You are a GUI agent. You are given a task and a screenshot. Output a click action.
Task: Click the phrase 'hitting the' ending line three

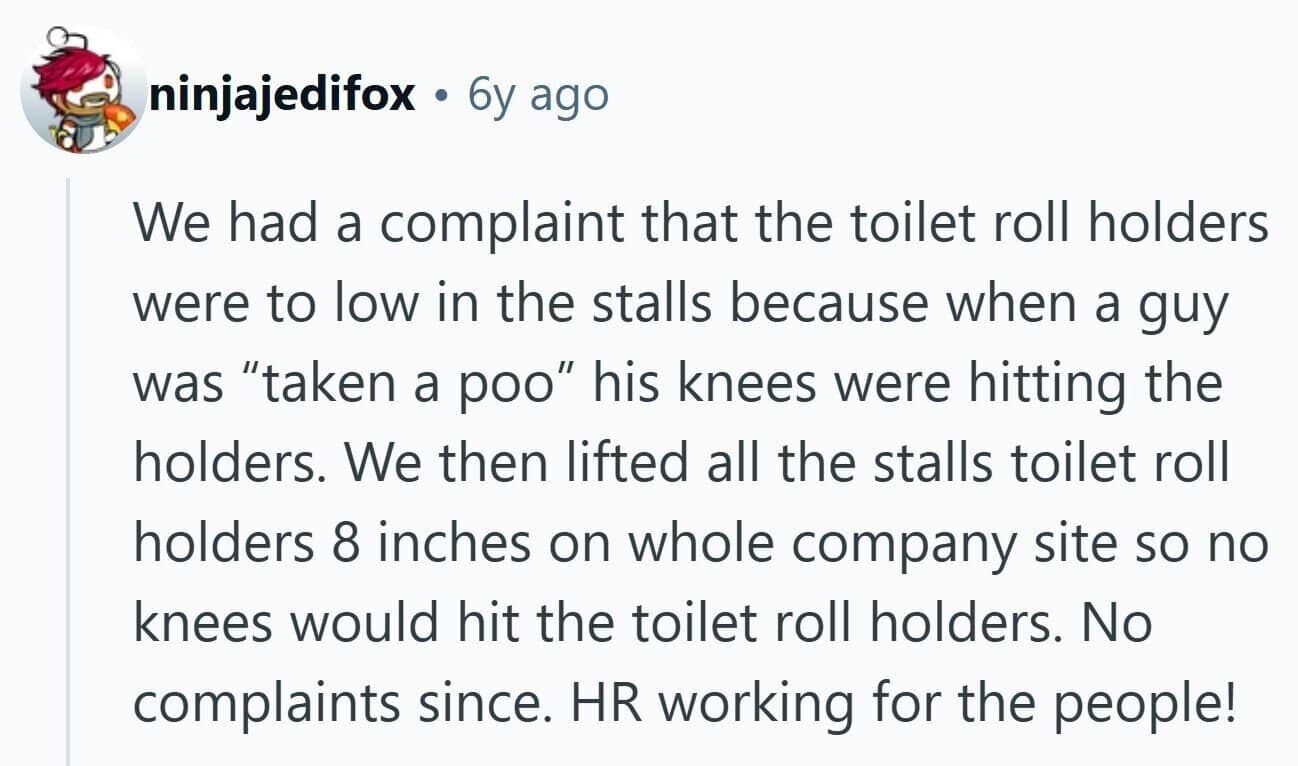[x=1105, y=387]
